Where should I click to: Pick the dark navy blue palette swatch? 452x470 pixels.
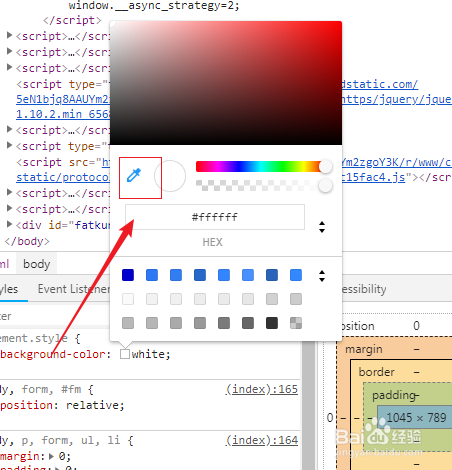point(128,275)
